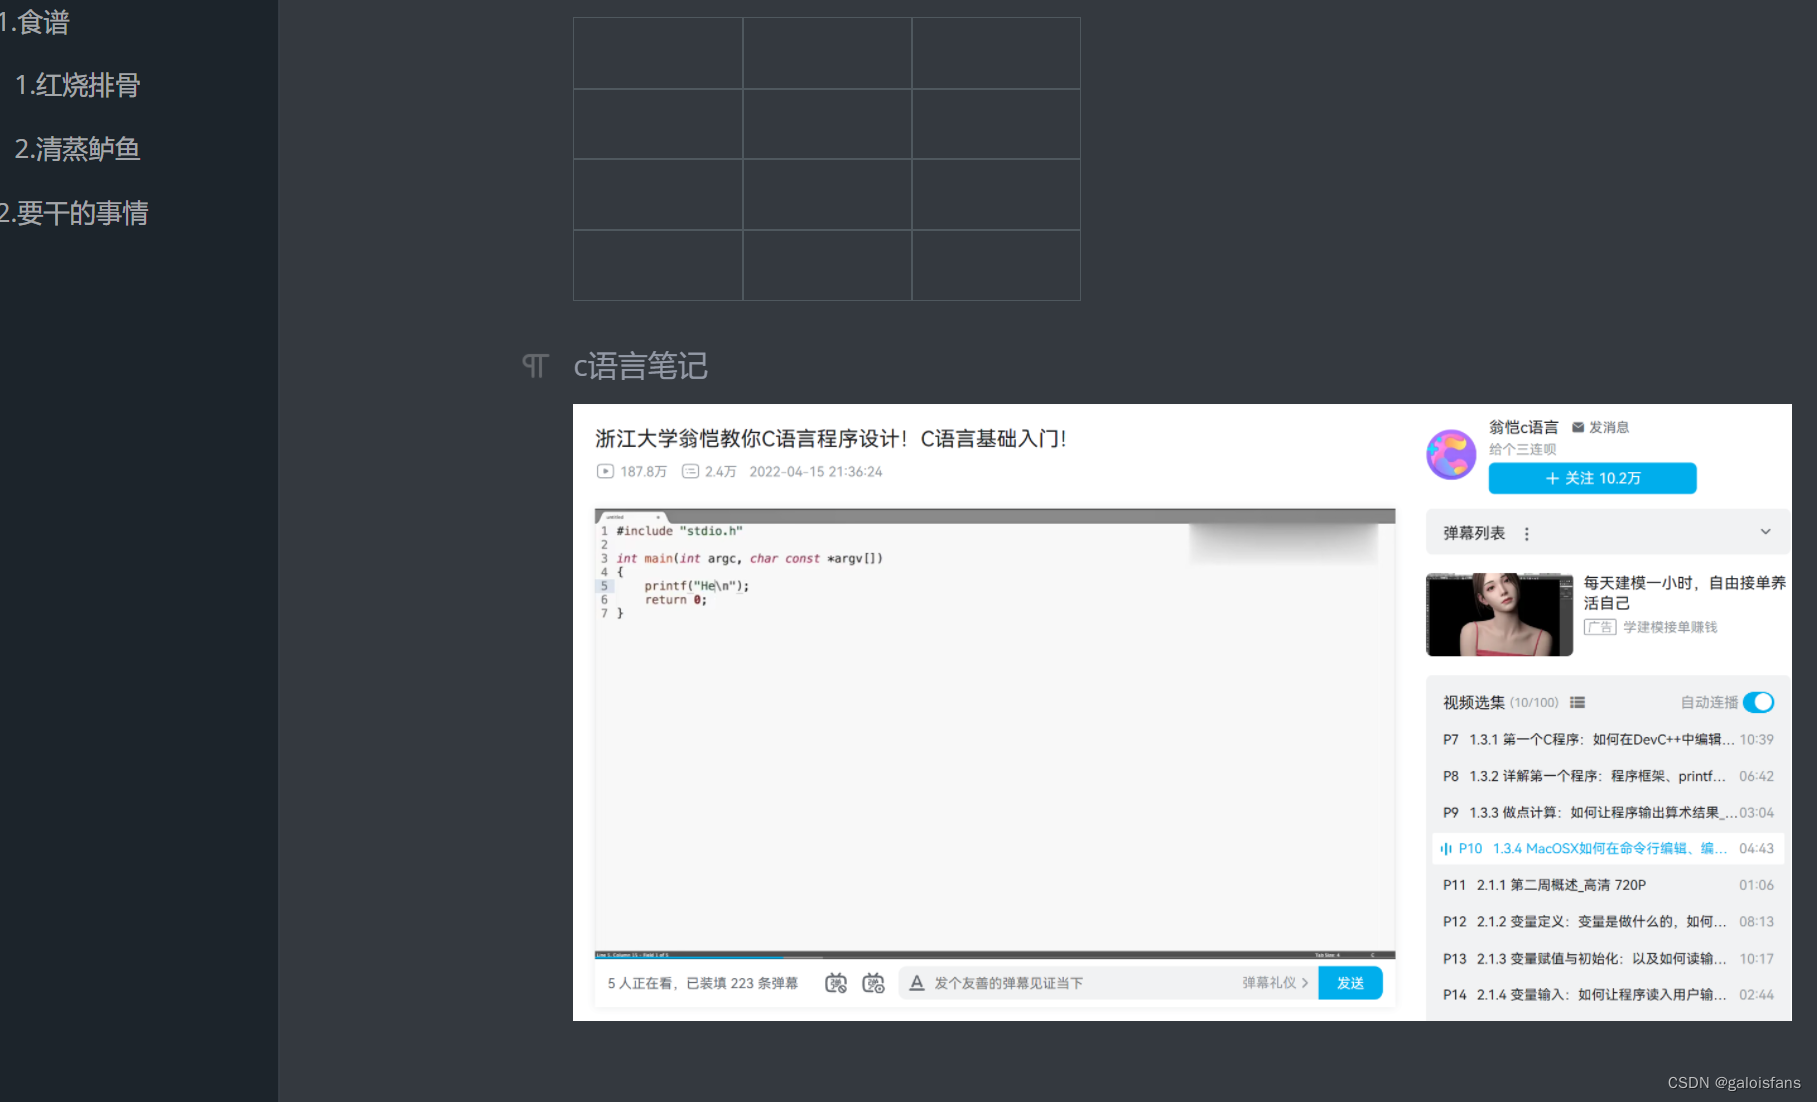This screenshot has height=1102, width=1817.
Task: Click the 发送 send button
Action: pos(1351,983)
